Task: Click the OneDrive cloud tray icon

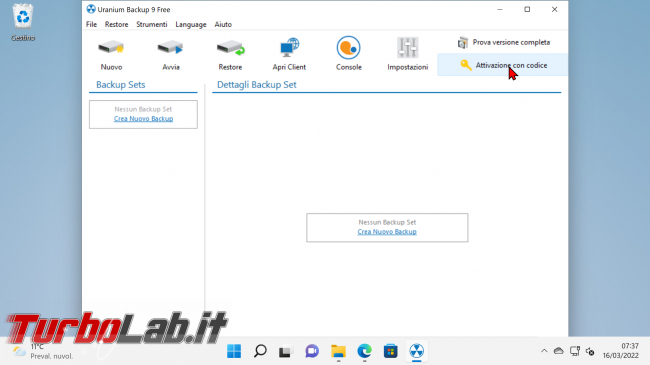Action: (x=559, y=351)
